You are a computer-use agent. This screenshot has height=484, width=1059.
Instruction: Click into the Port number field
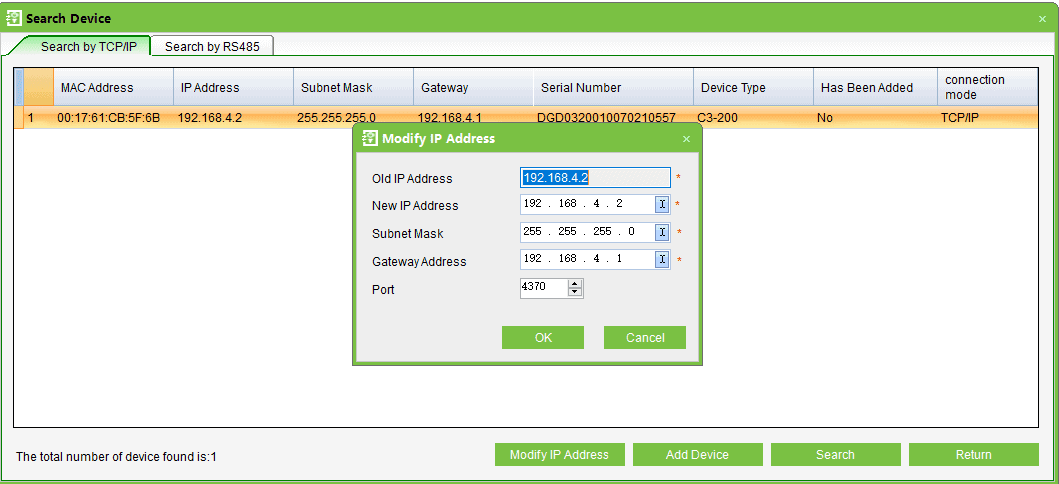[543, 288]
